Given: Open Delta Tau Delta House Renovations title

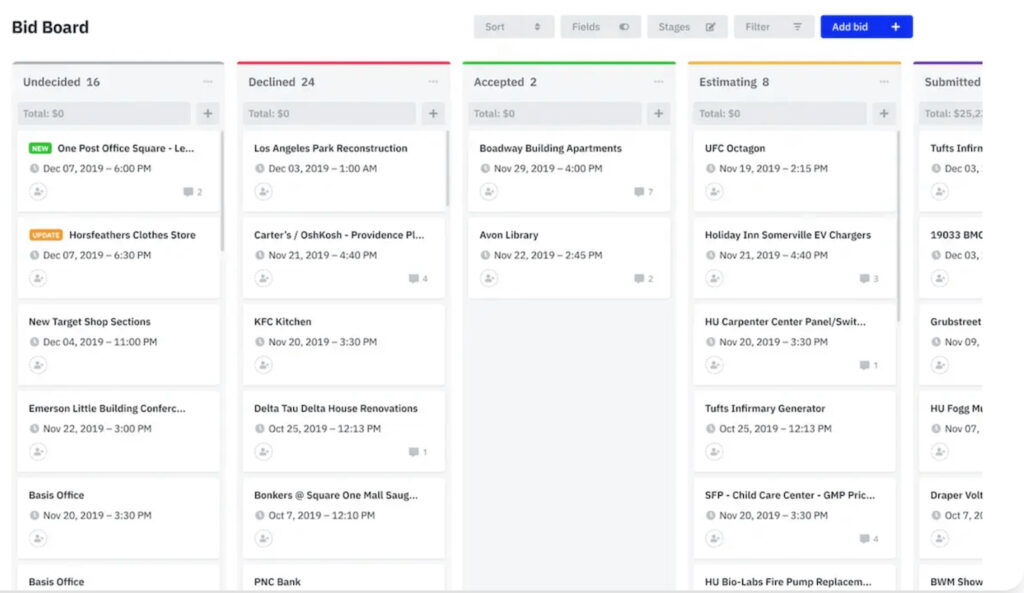Looking at the screenshot, I should [336, 409].
